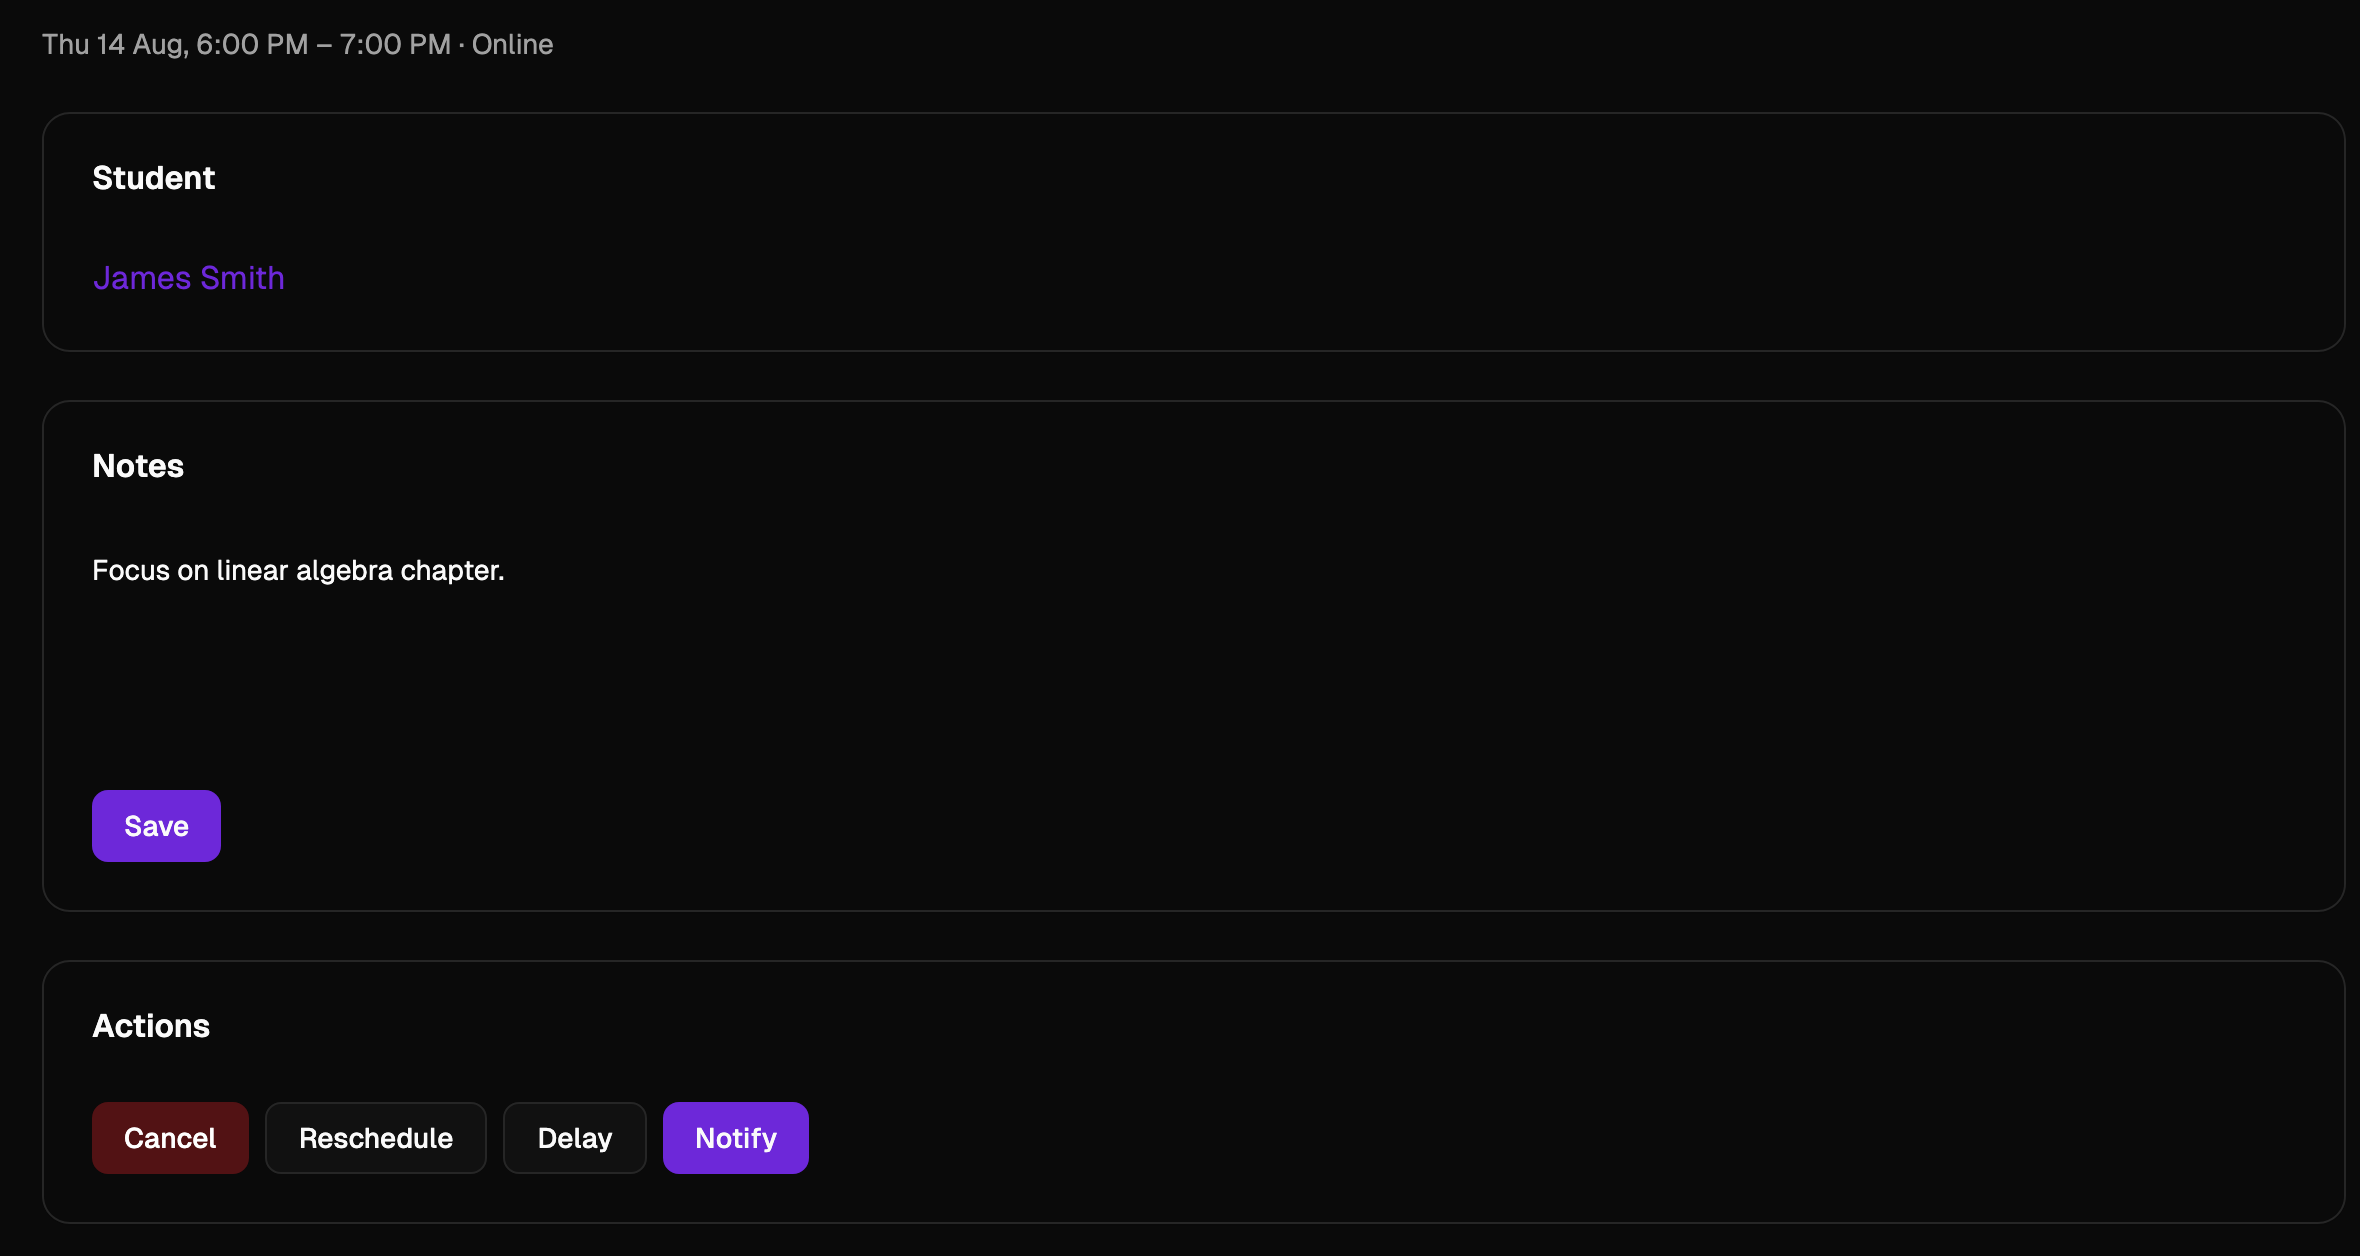Click the "Online" session location label

click(x=512, y=45)
